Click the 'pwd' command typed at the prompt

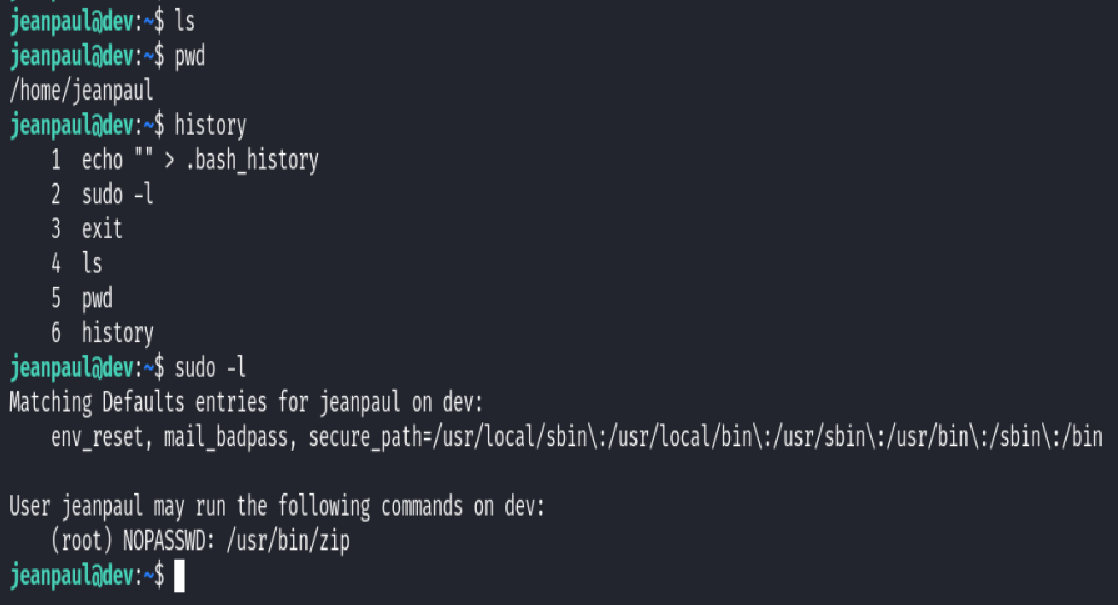pyautogui.click(x=190, y=57)
